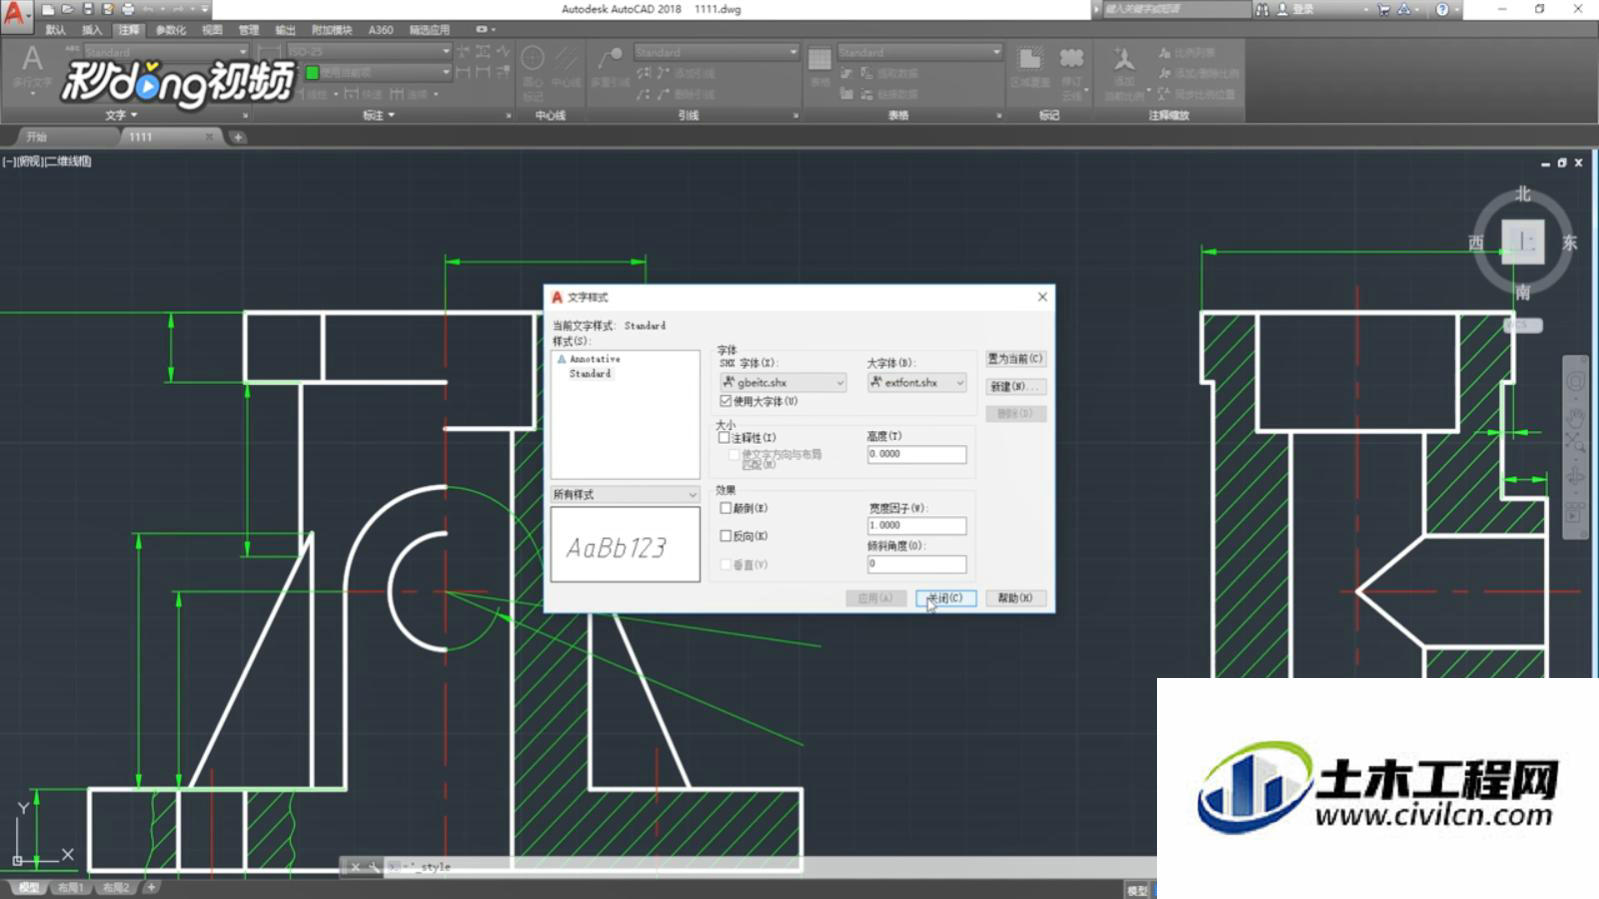Click the keyword search box in title bar
The height and width of the screenshot is (899, 1599).
click(1176, 9)
